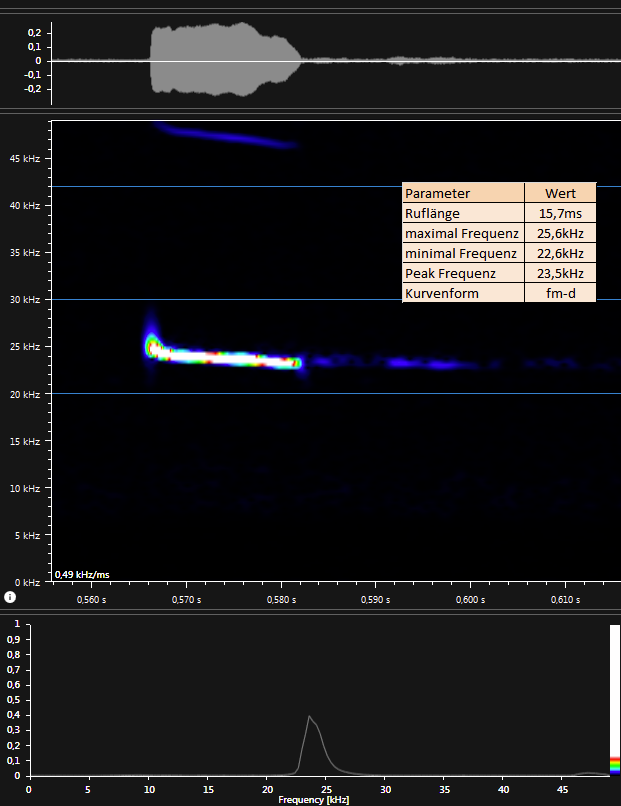Select the minimal Frequenz value 22,6kHz

pyautogui.click(x=560, y=253)
